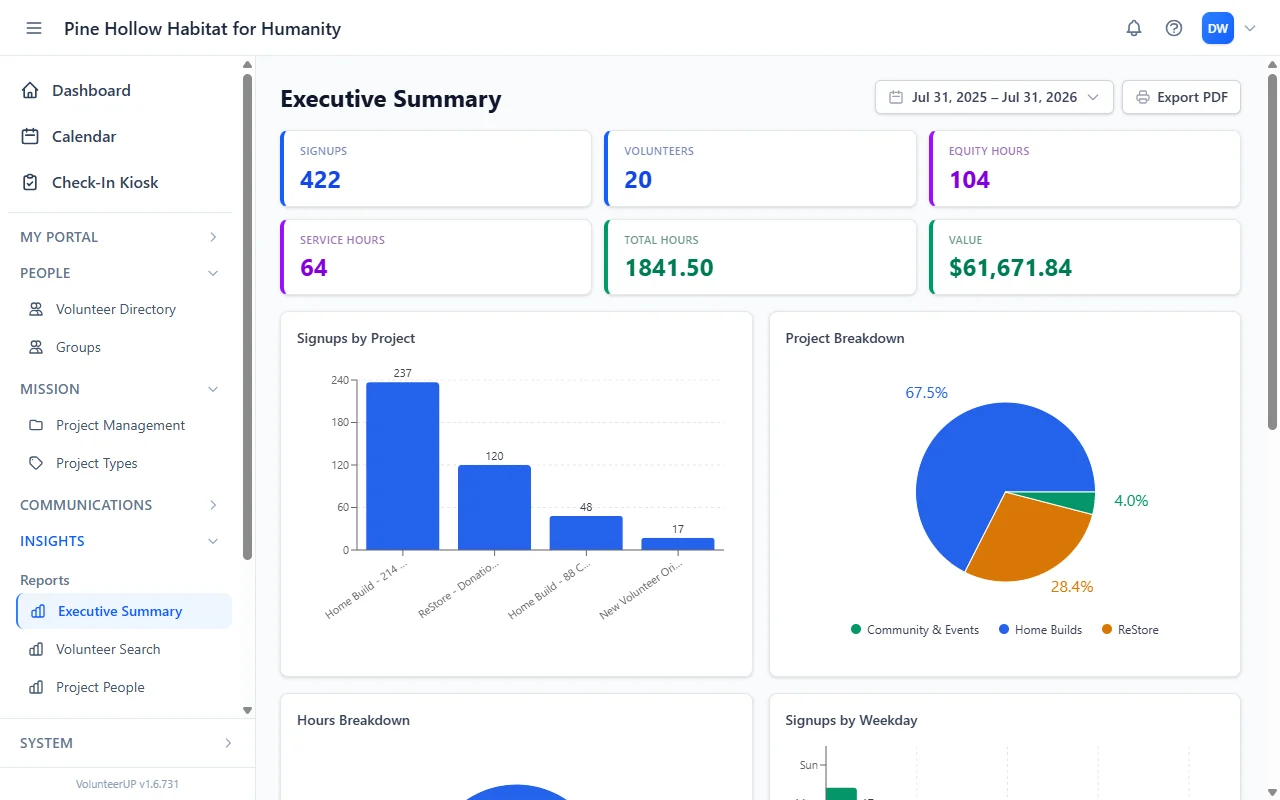Expand the user account chevron
1280x800 pixels.
[x=1249, y=28]
